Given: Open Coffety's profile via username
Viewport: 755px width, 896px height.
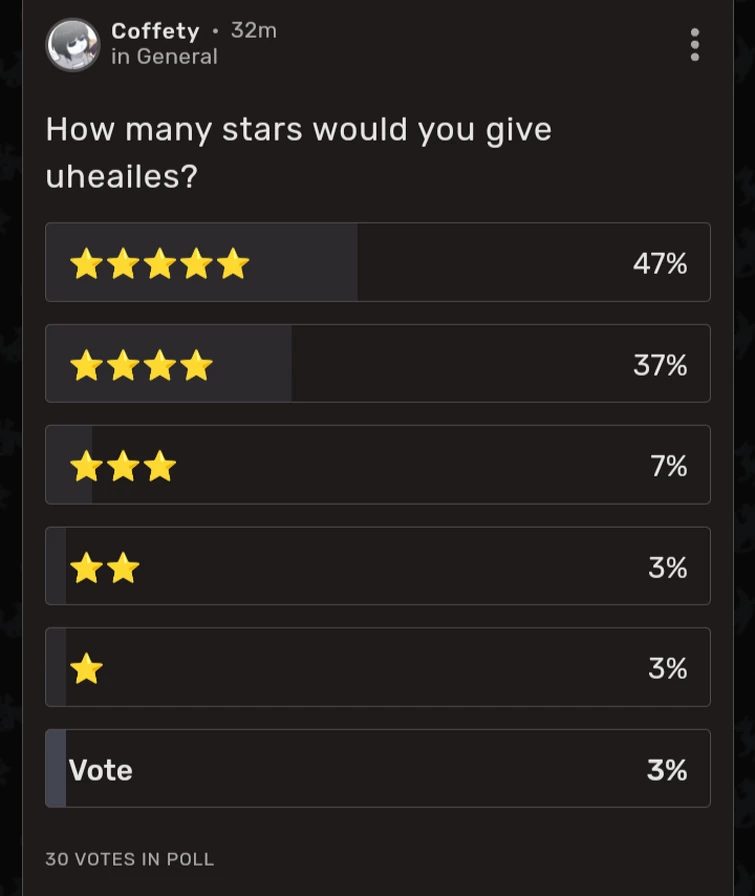Looking at the screenshot, I should coord(155,30).
